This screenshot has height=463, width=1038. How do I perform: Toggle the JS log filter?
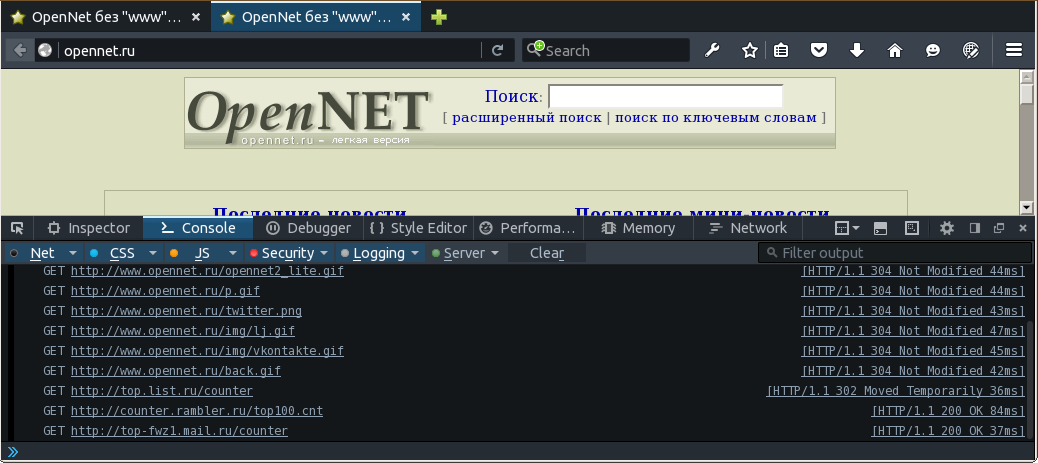click(202, 253)
